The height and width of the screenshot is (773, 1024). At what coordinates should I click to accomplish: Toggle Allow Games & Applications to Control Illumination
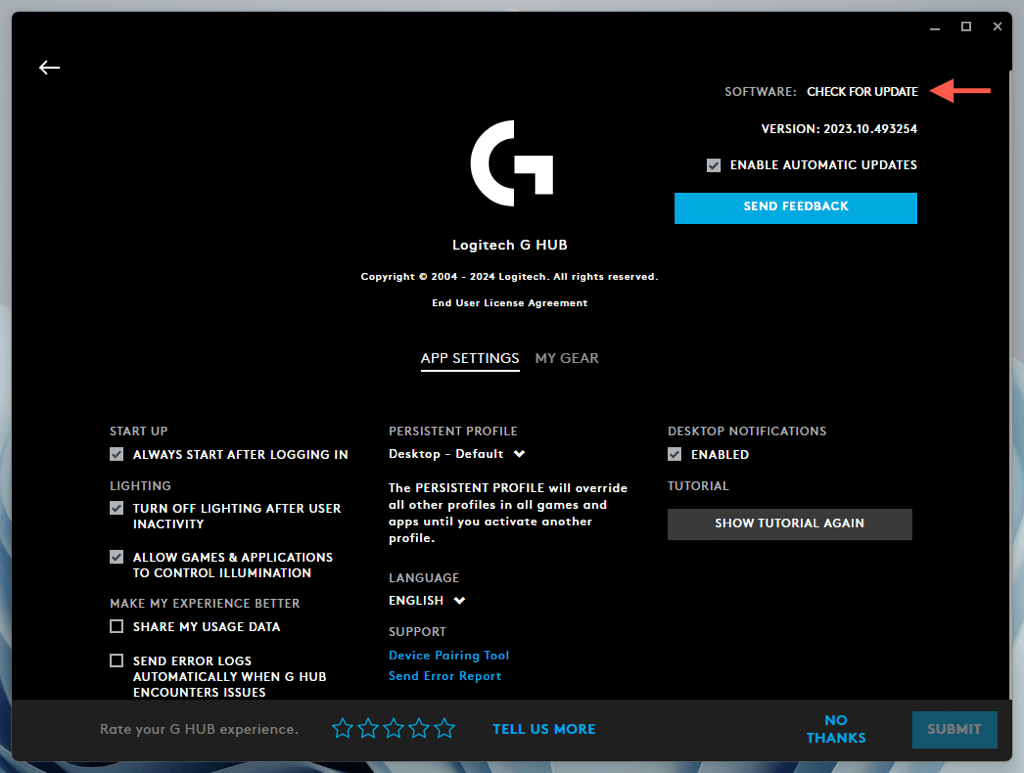click(x=116, y=557)
